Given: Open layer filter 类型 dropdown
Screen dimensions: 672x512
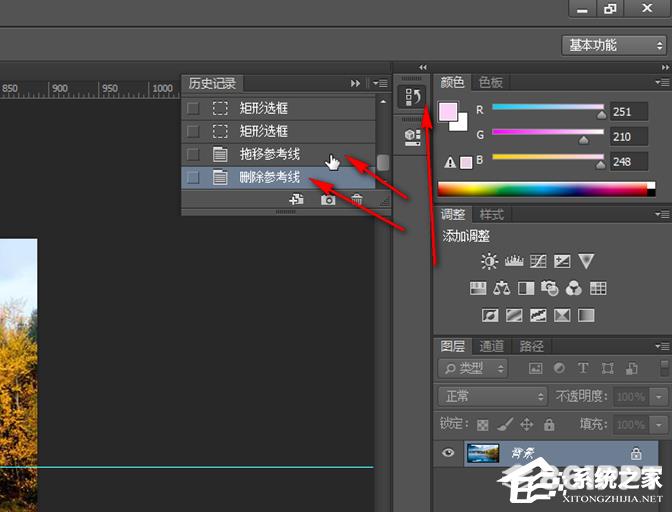Looking at the screenshot, I should pos(473,368).
